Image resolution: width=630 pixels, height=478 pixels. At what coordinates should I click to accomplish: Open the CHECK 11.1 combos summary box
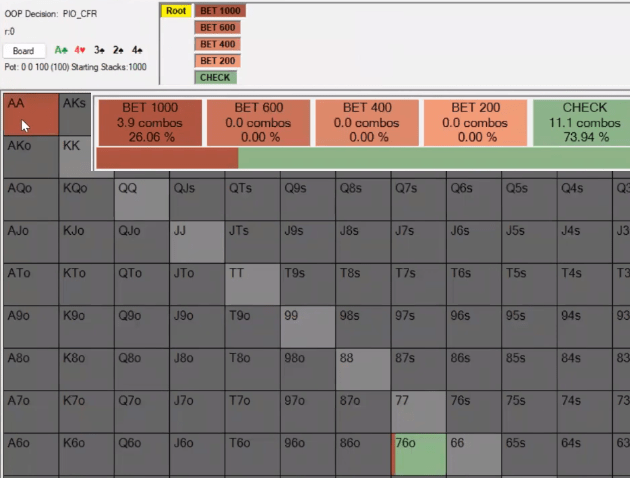[581, 123]
